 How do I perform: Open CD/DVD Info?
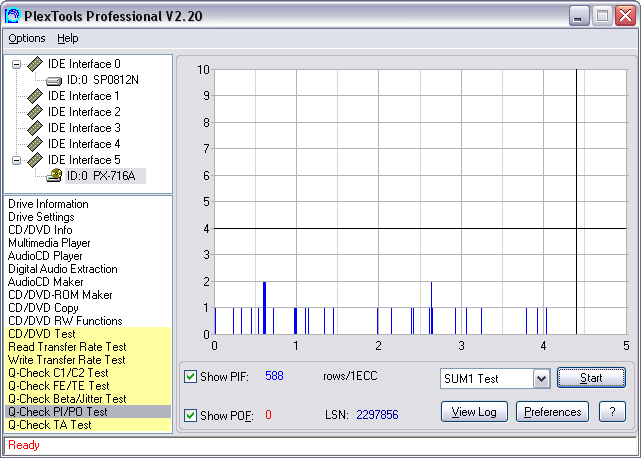[40, 230]
